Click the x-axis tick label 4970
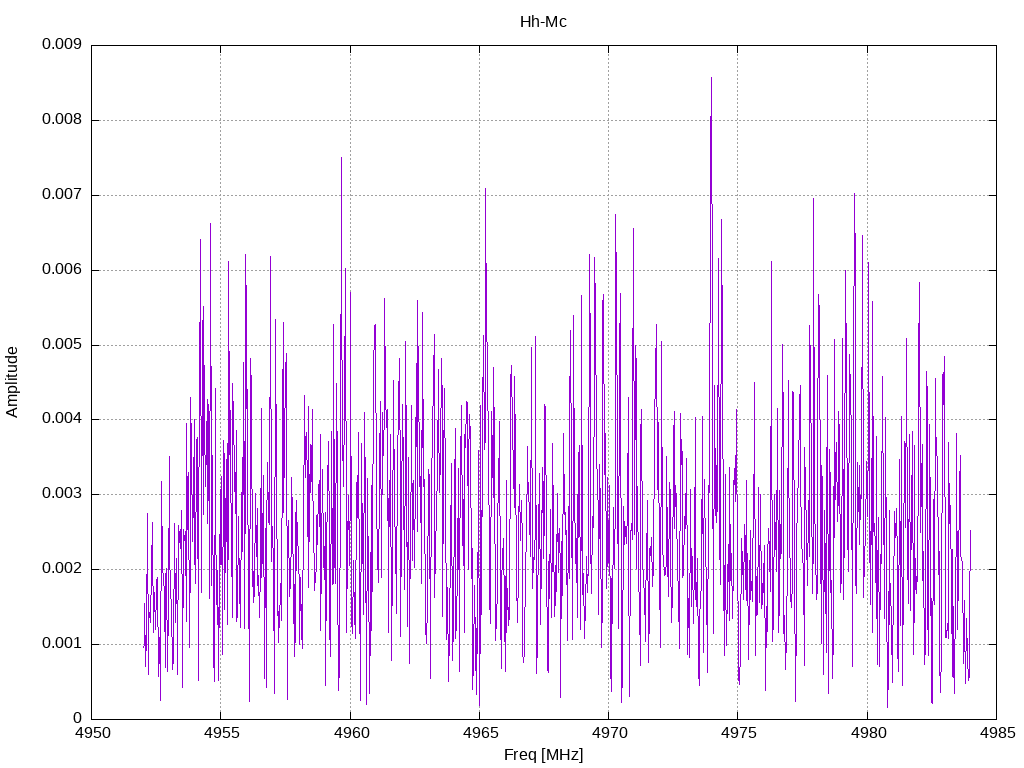The height and width of the screenshot is (768, 1024). pyautogui.click(x=609, y=733)
